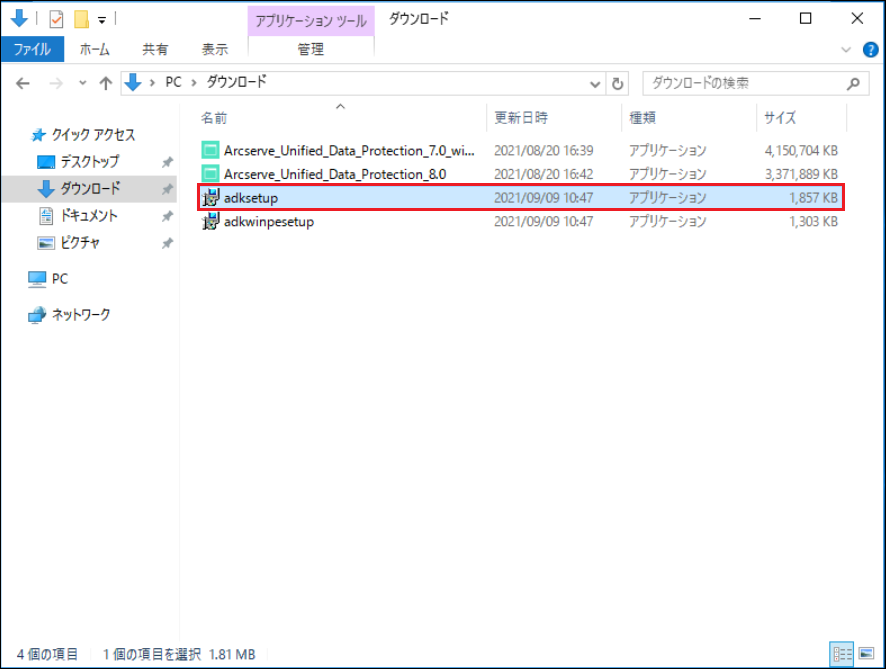Click the 1,857 KB size cell
The height and width of the screenshot is (669, 886).
point(814,198)
